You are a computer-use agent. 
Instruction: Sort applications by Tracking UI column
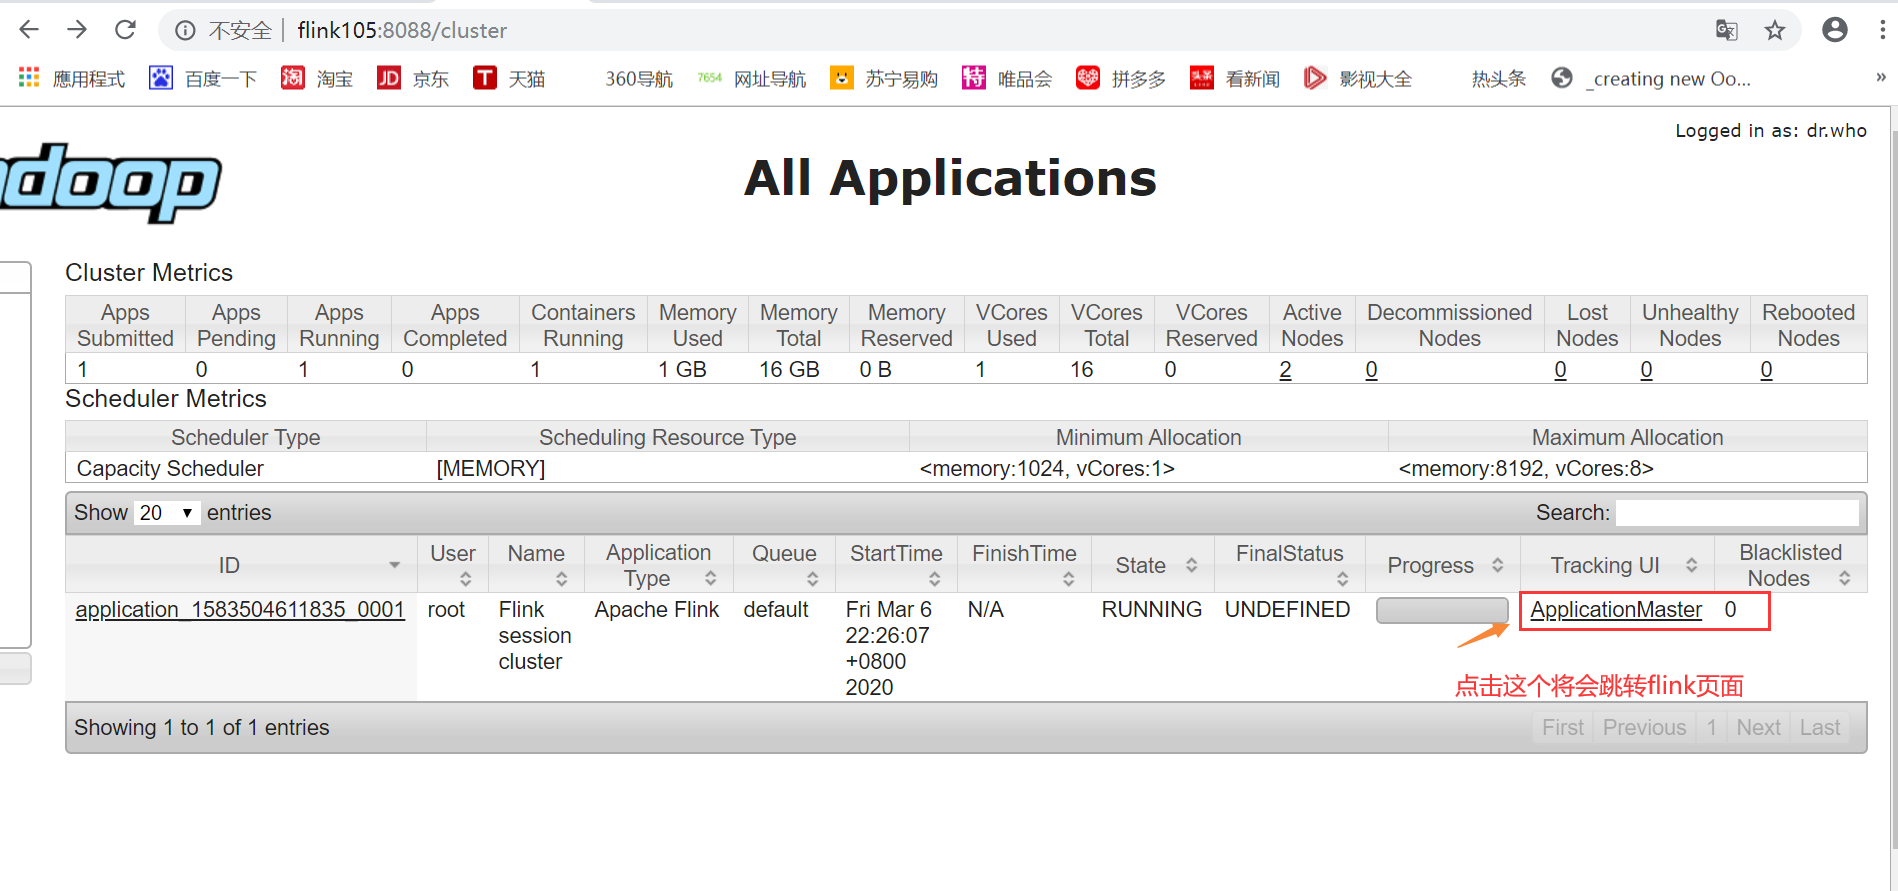1618,565
